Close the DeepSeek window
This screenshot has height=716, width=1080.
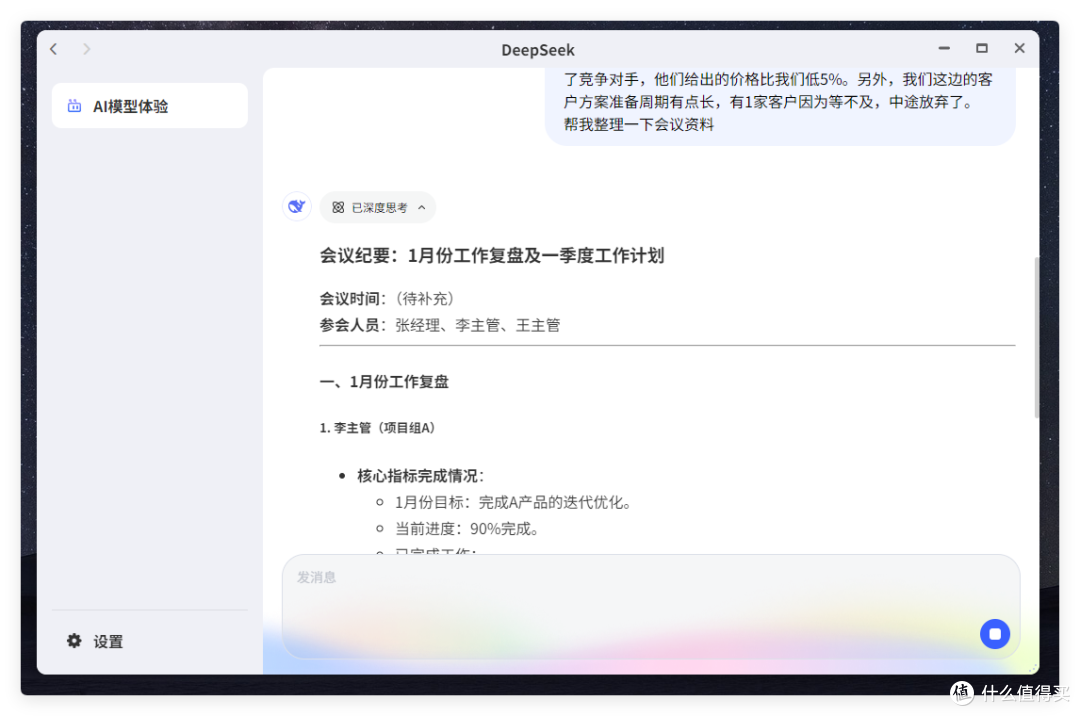coord(1019,48)
